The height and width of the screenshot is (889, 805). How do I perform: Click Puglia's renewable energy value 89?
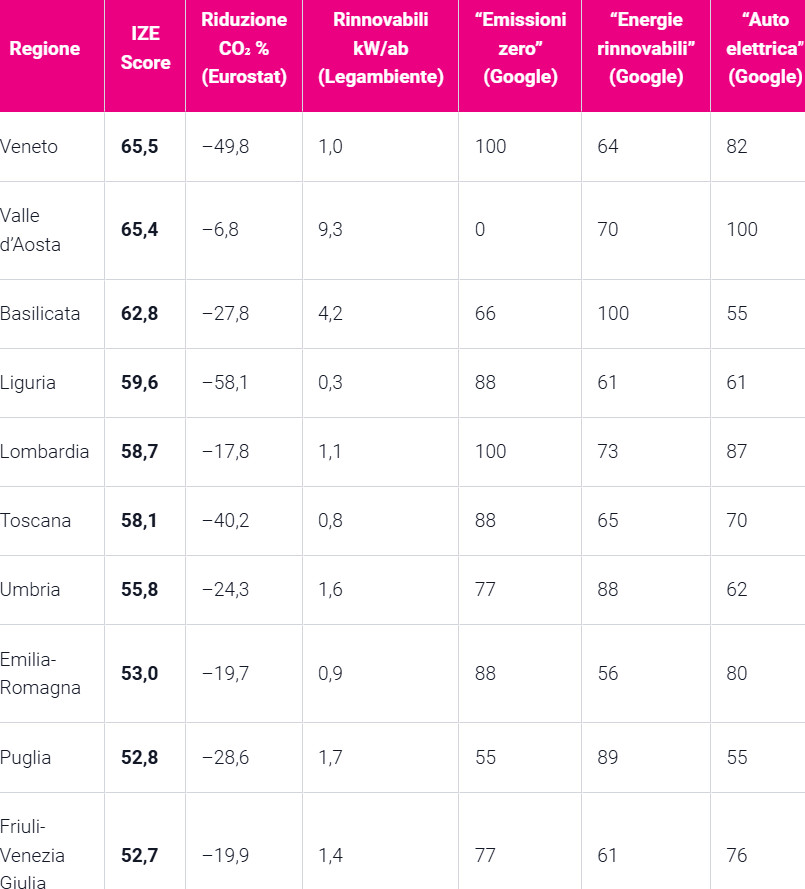tap(608, 757)
